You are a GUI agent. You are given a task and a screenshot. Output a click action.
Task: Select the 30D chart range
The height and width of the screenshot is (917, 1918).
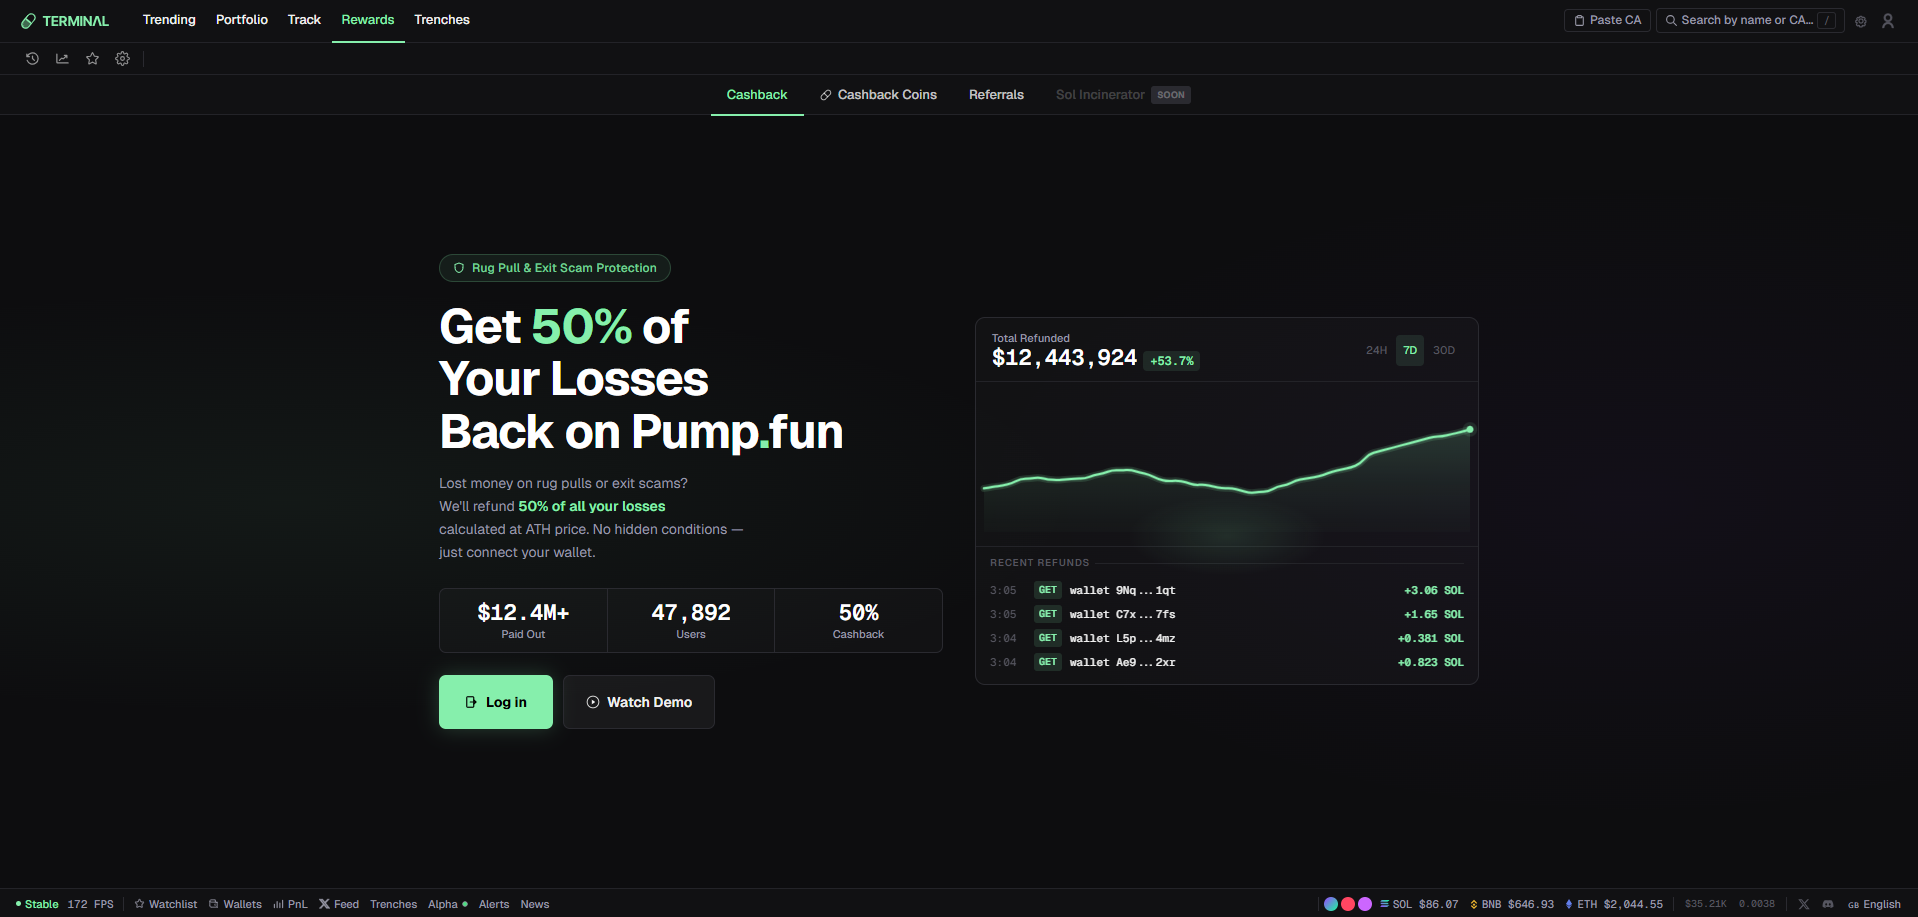[x=1444, y=350]
